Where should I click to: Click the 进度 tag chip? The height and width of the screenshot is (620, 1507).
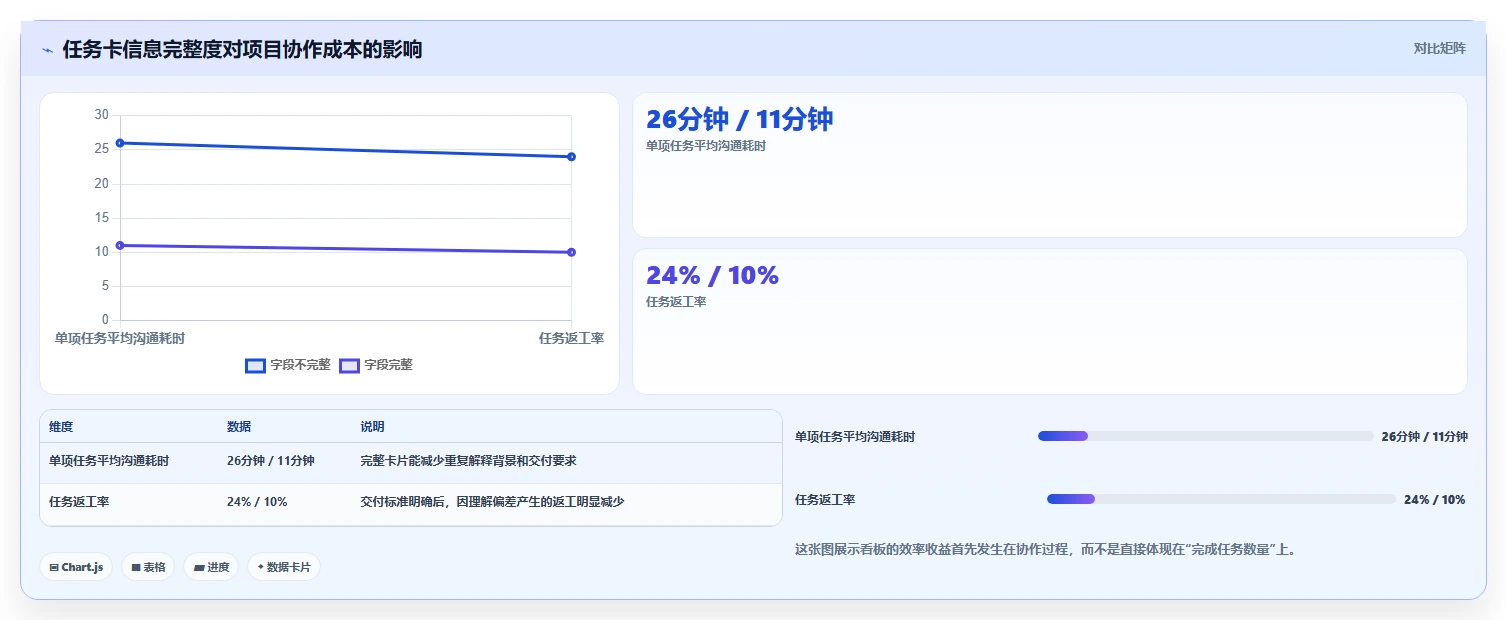(x=211, y=567)
